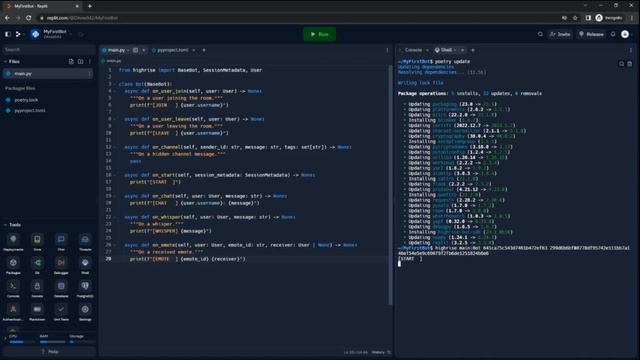The image size is (640, 360).
Task: Open the Packages tool icon
Action: [x=13, y=262]
